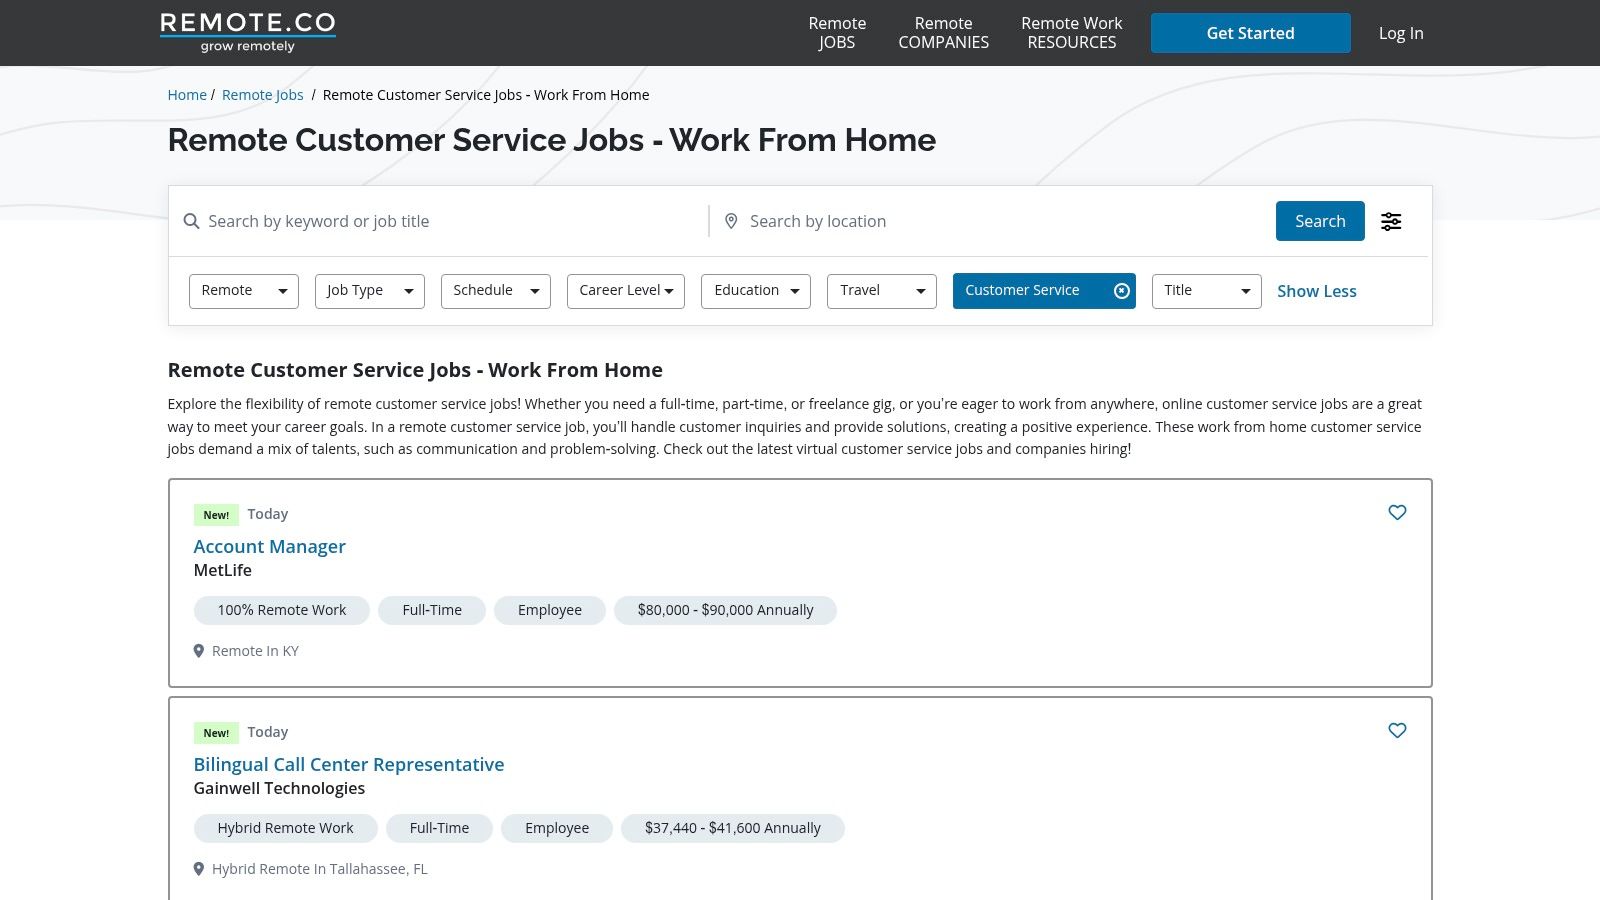Open the advanced filters sliders icon
1600x900 pixels.
click(x=1391, y=221)
